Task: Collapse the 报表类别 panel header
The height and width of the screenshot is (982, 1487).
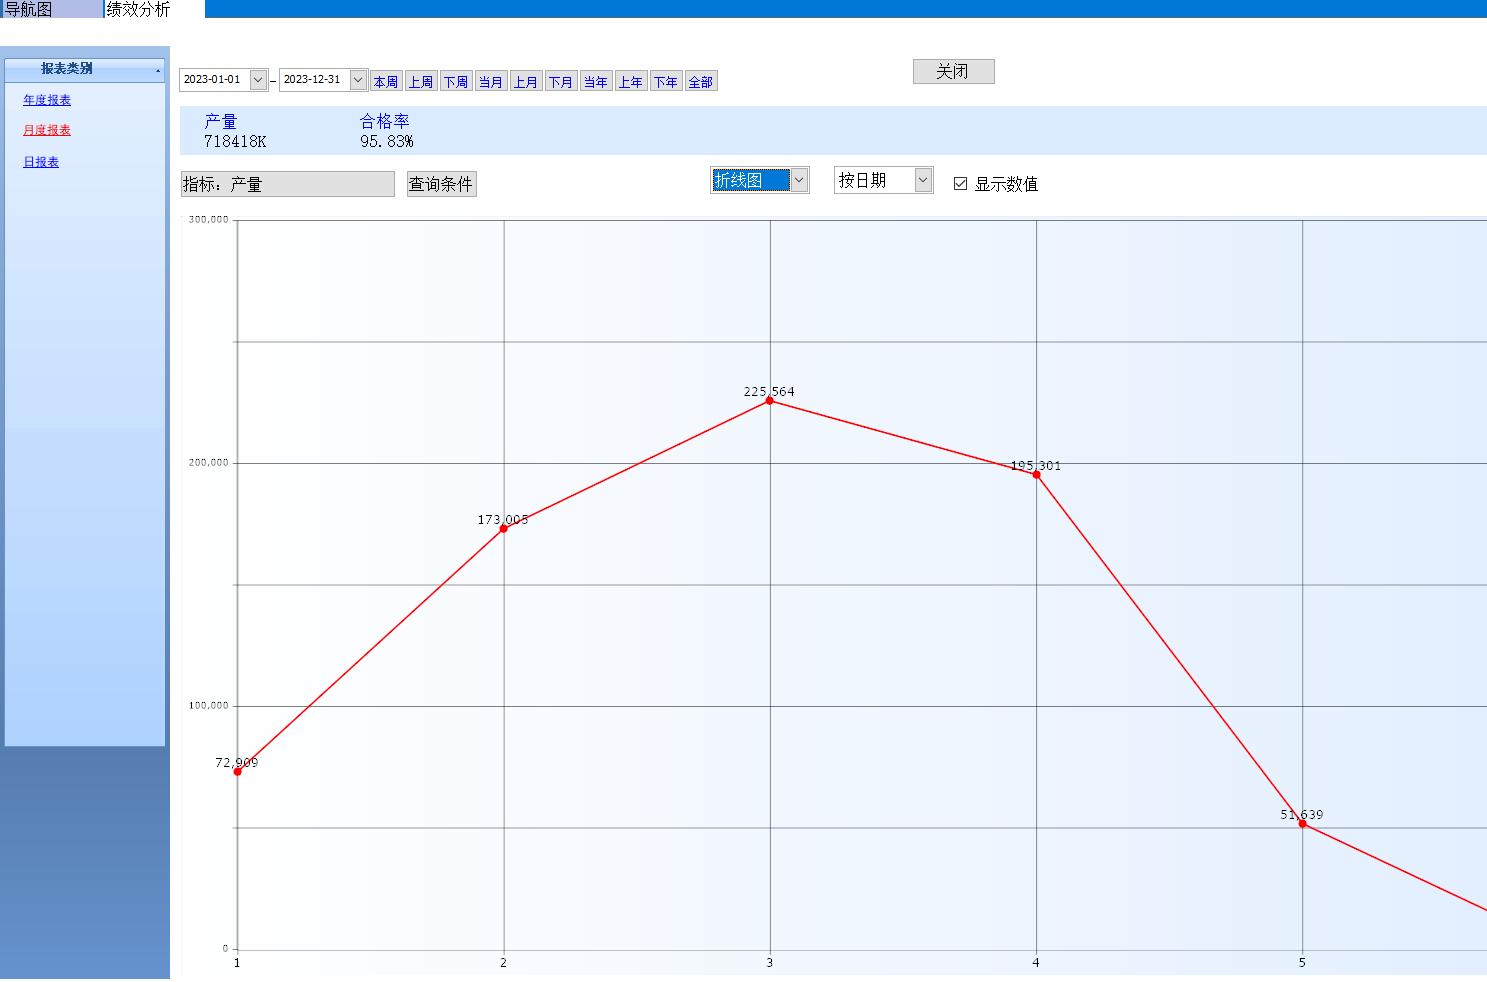Action: (158, 70)
